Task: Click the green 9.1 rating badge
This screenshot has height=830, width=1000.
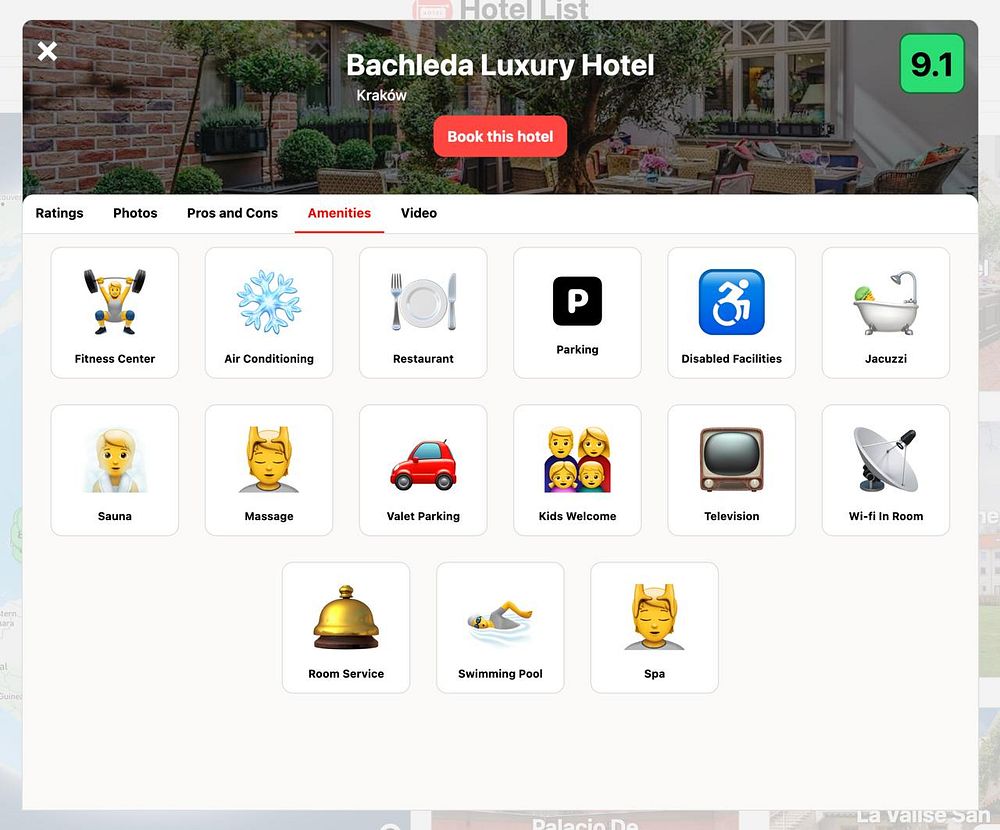Action: point(932,64)
